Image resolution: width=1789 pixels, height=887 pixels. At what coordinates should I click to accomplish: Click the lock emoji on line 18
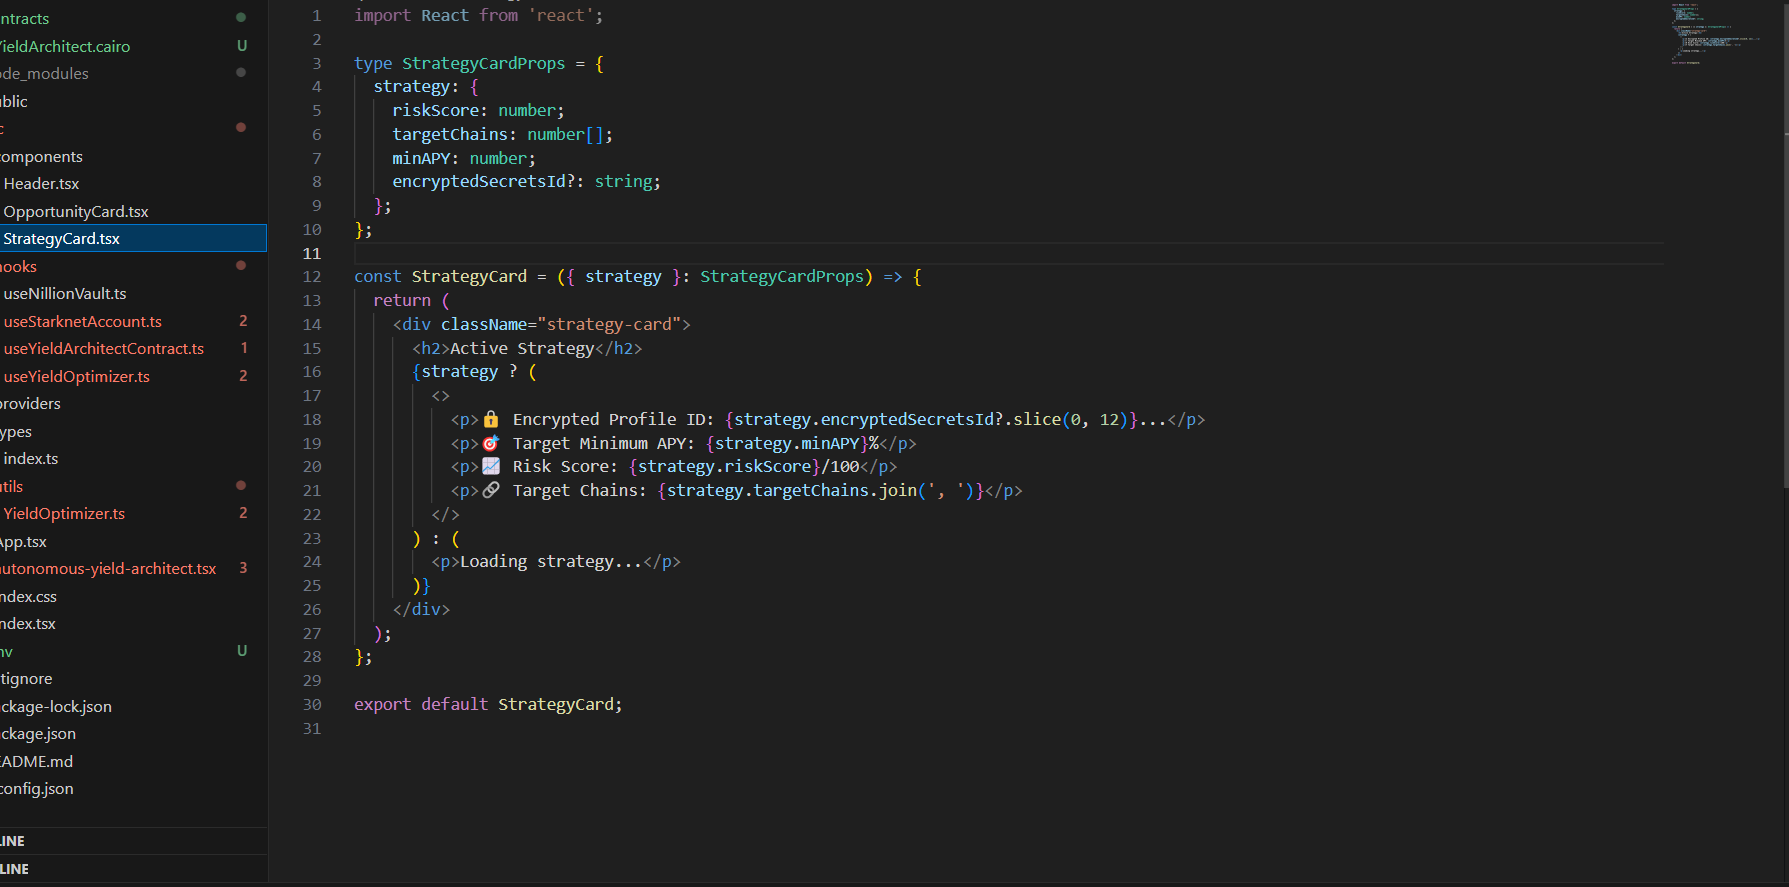pos(491,419)
